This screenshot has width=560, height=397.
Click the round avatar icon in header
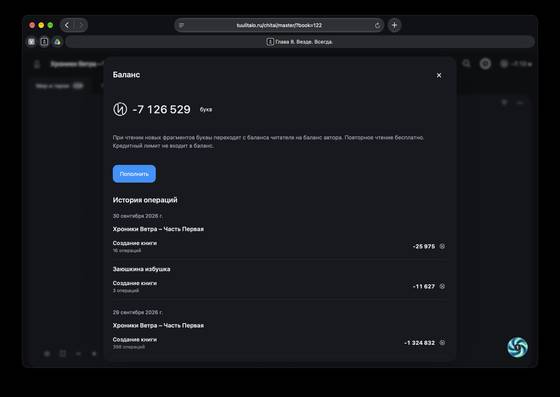[x=485, y=64]
